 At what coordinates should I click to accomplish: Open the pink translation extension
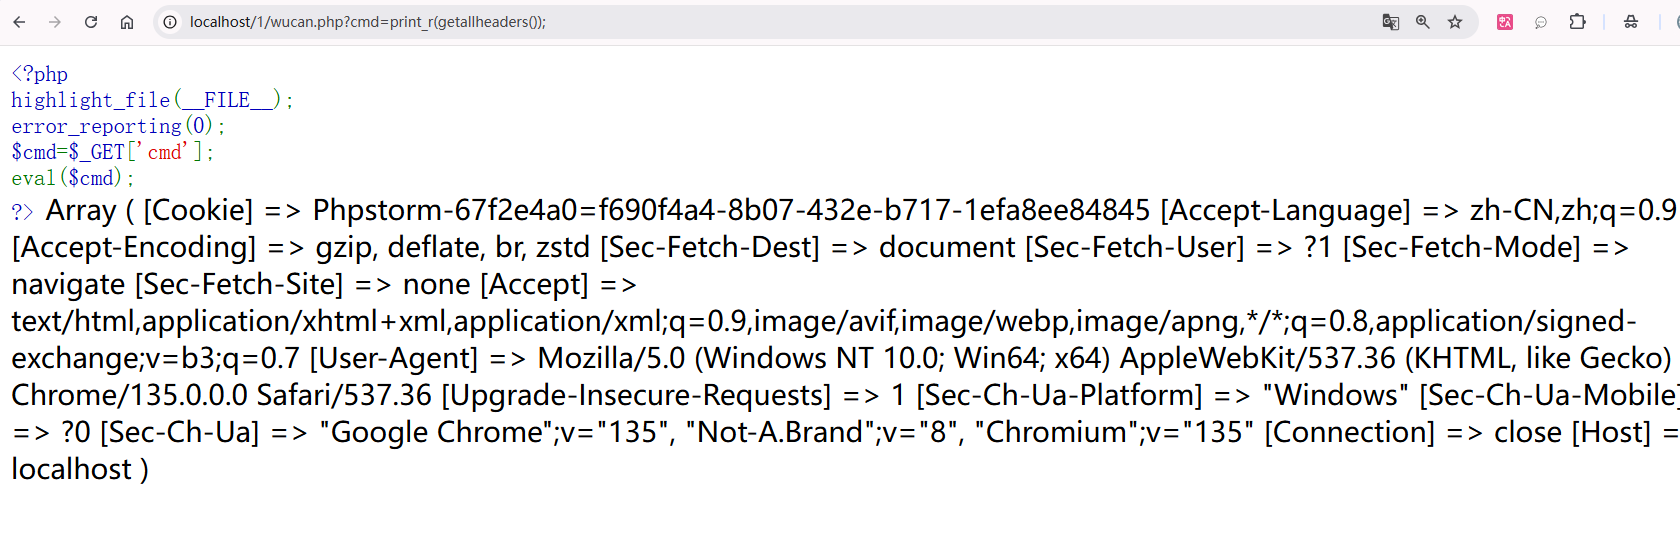[x=1505, y=22]
